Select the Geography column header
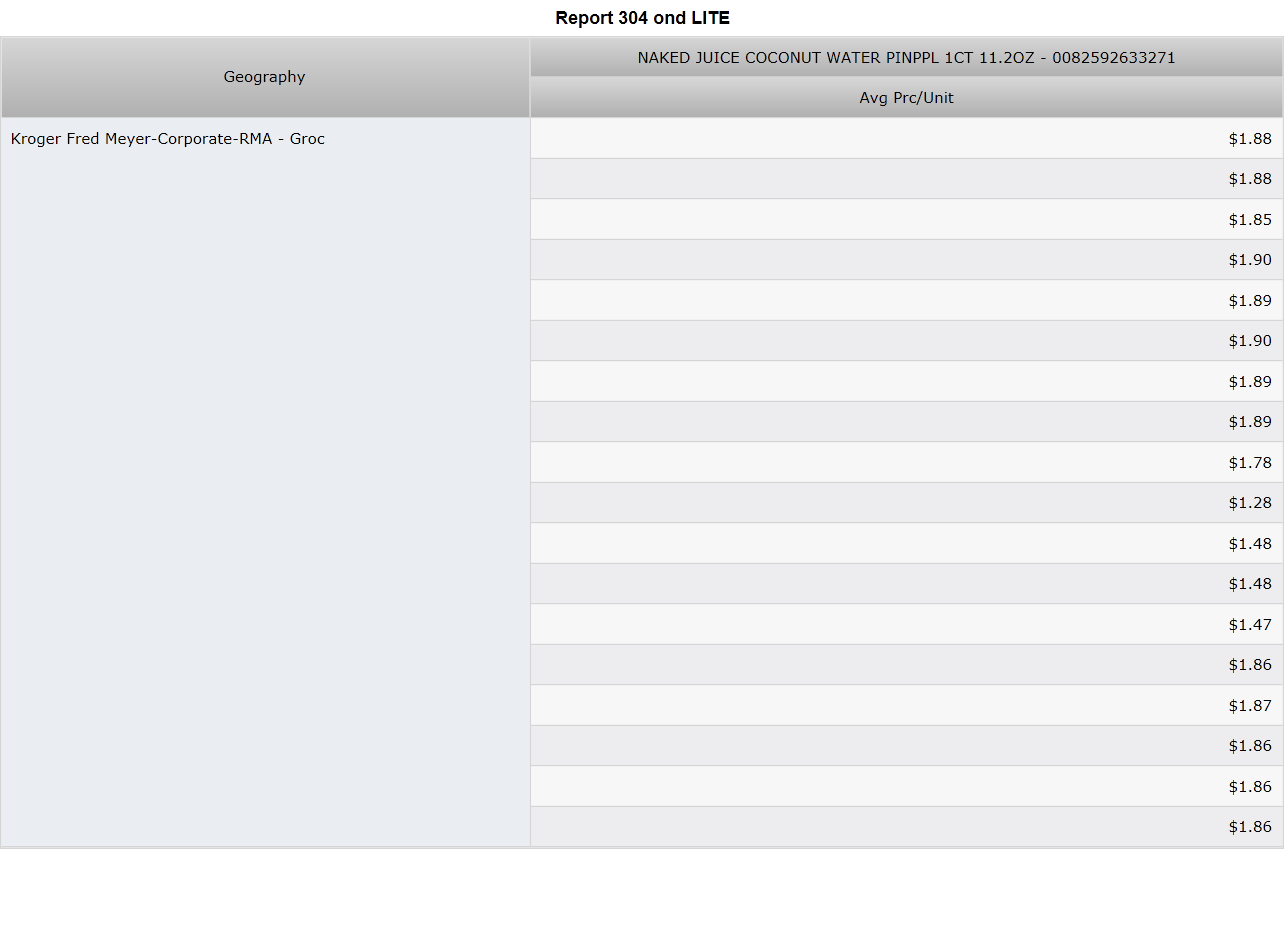The width and height of the screenshot is (1284, 946). (x=265, y=77)
